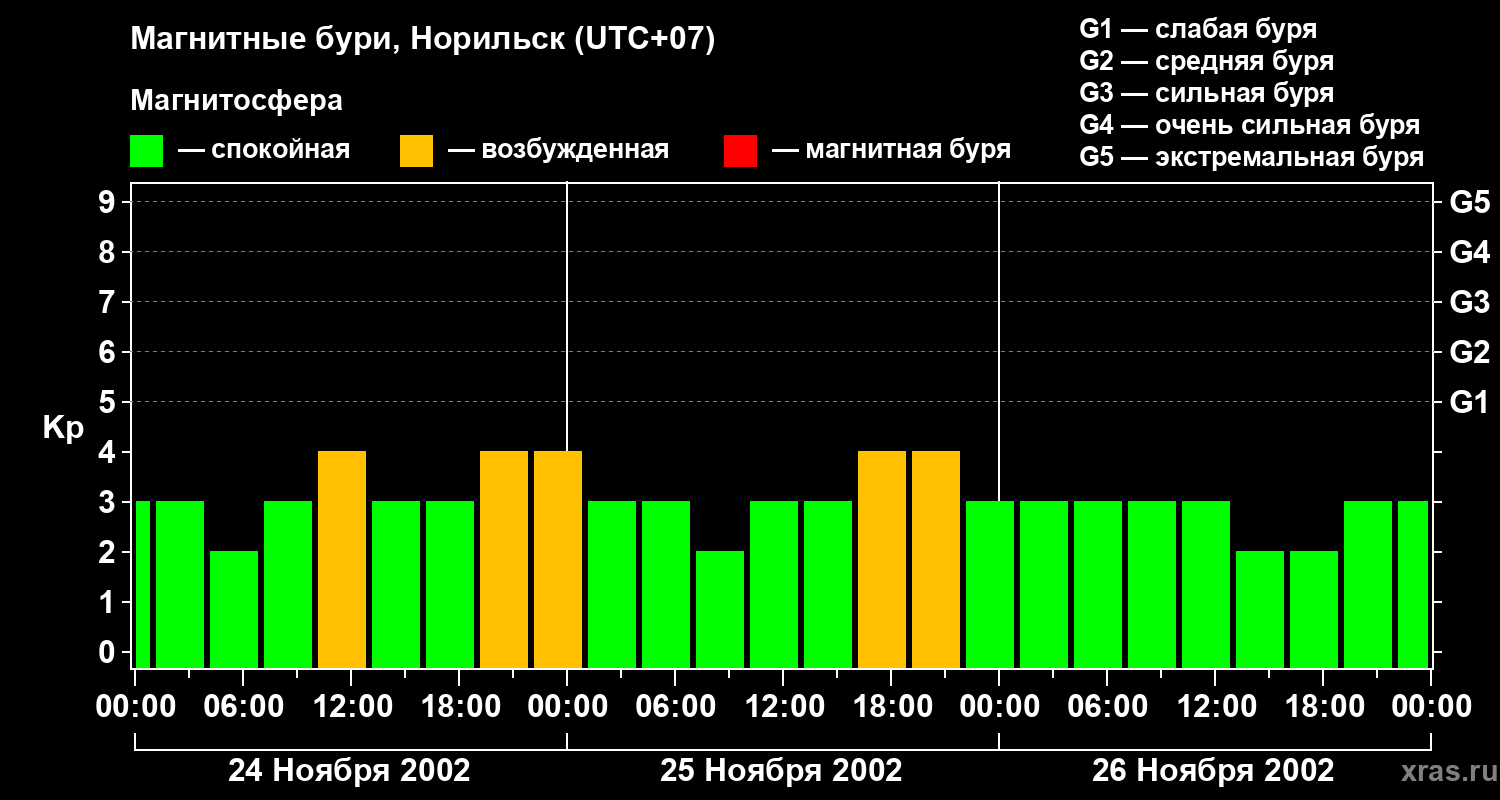Viewport: 1500px width, 800px height.
Task: Click the green Kp 2 bar at 06:00 on 24 November
Action: pos(234,609)
